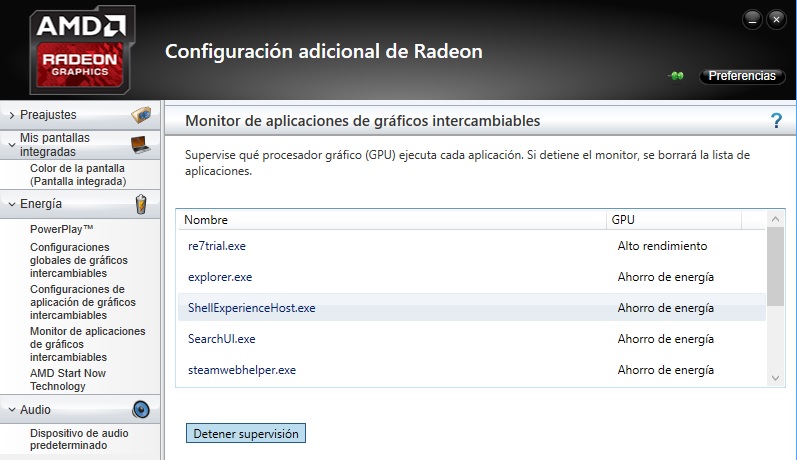Sort the list by GPU column header
The height and width of the screenshot is (460, 797).
(673, 220)
